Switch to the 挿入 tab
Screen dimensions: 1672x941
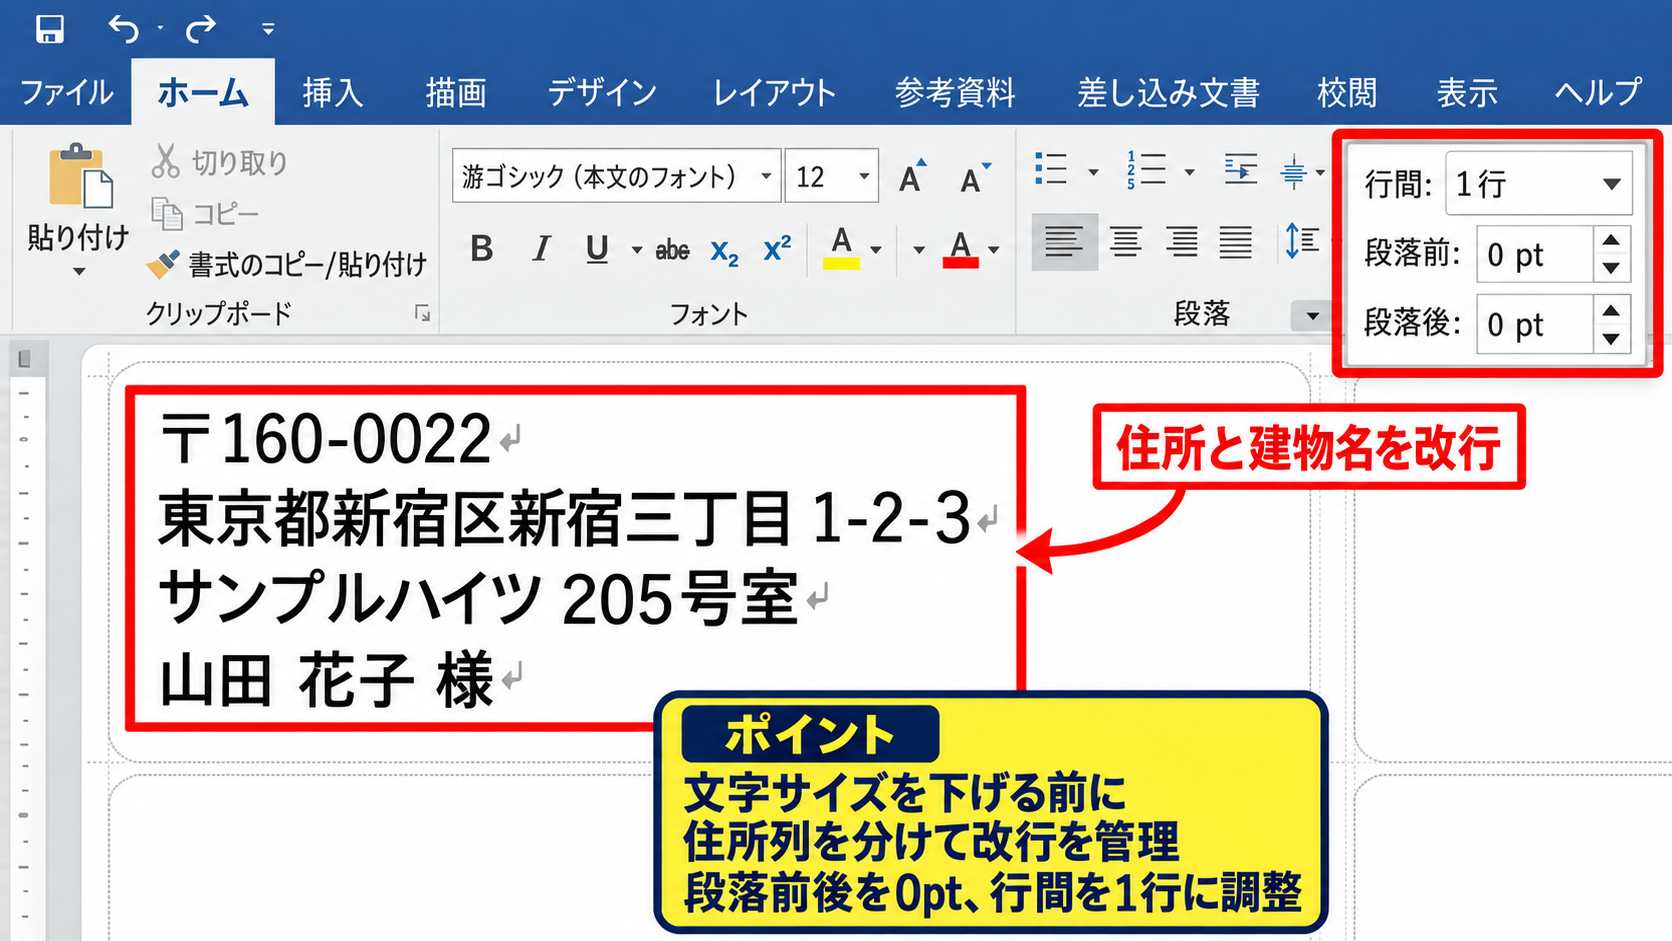pyautogui.click(x=332, y=93)
